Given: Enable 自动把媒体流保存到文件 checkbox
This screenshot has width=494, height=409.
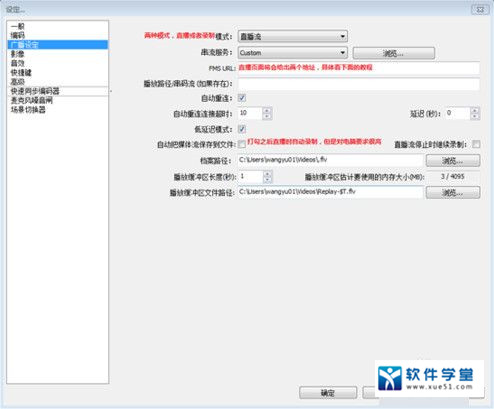Looking at the screenshot, I should coord(242,144).
